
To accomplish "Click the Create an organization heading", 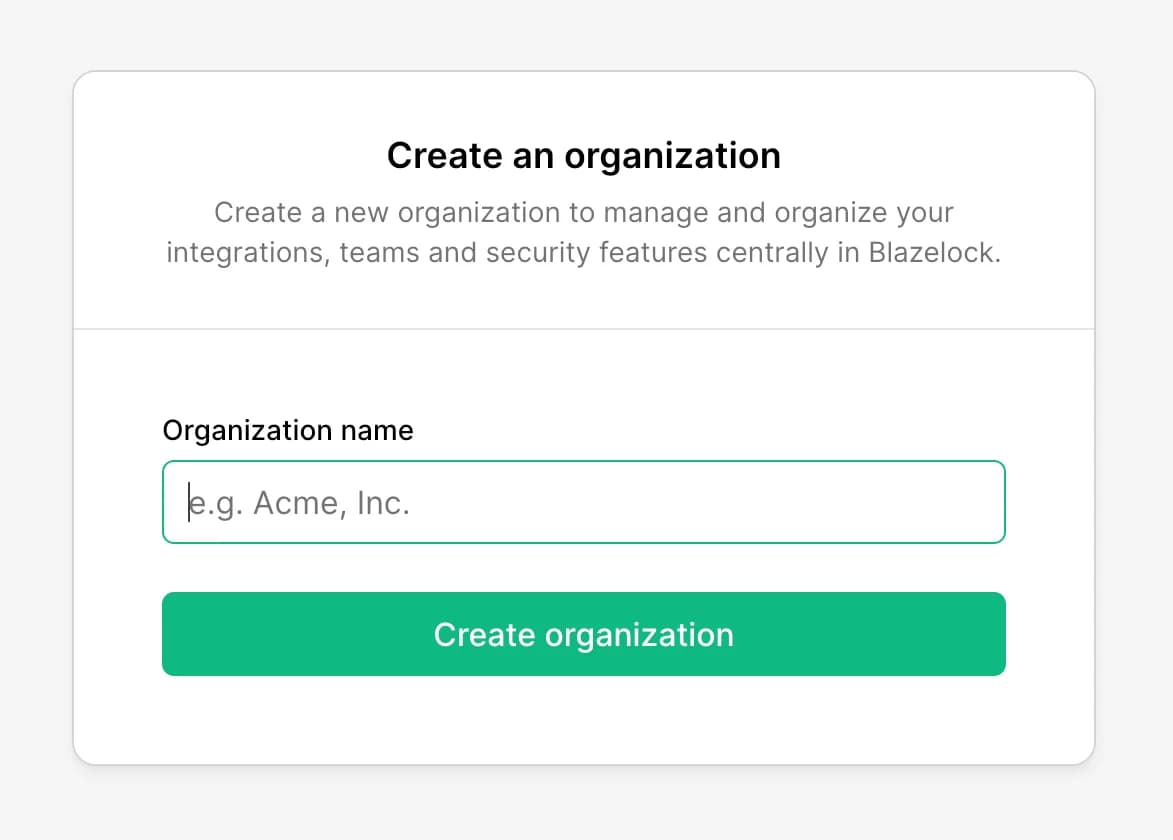I will coord(584,155).
